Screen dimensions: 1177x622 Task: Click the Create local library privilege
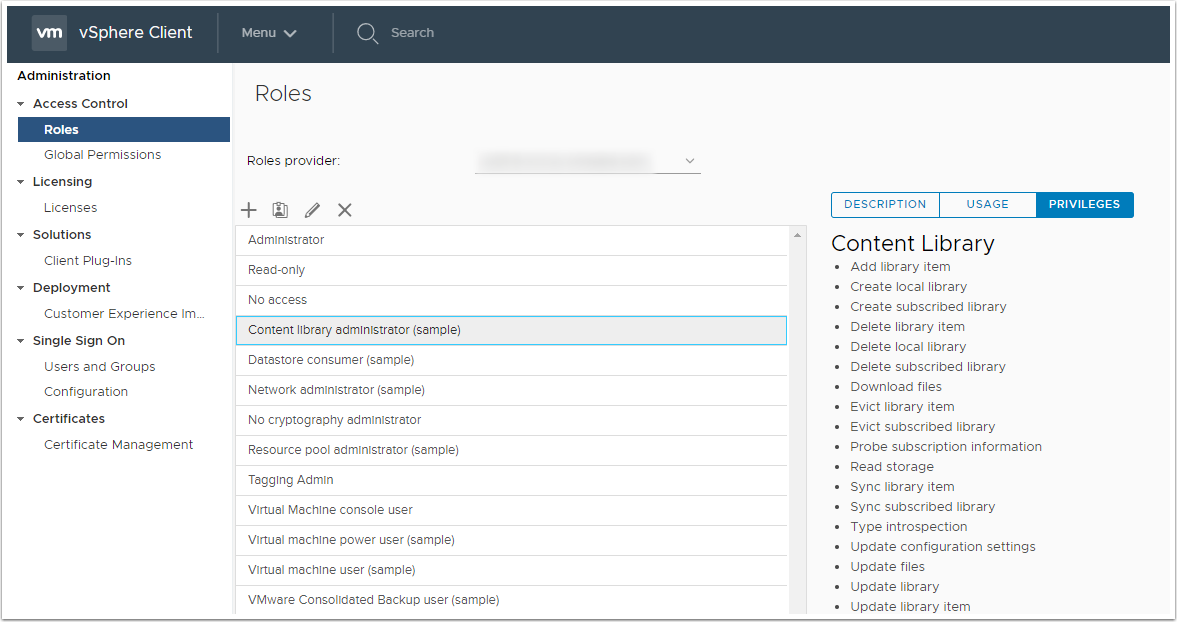click(x=908, y=287)
